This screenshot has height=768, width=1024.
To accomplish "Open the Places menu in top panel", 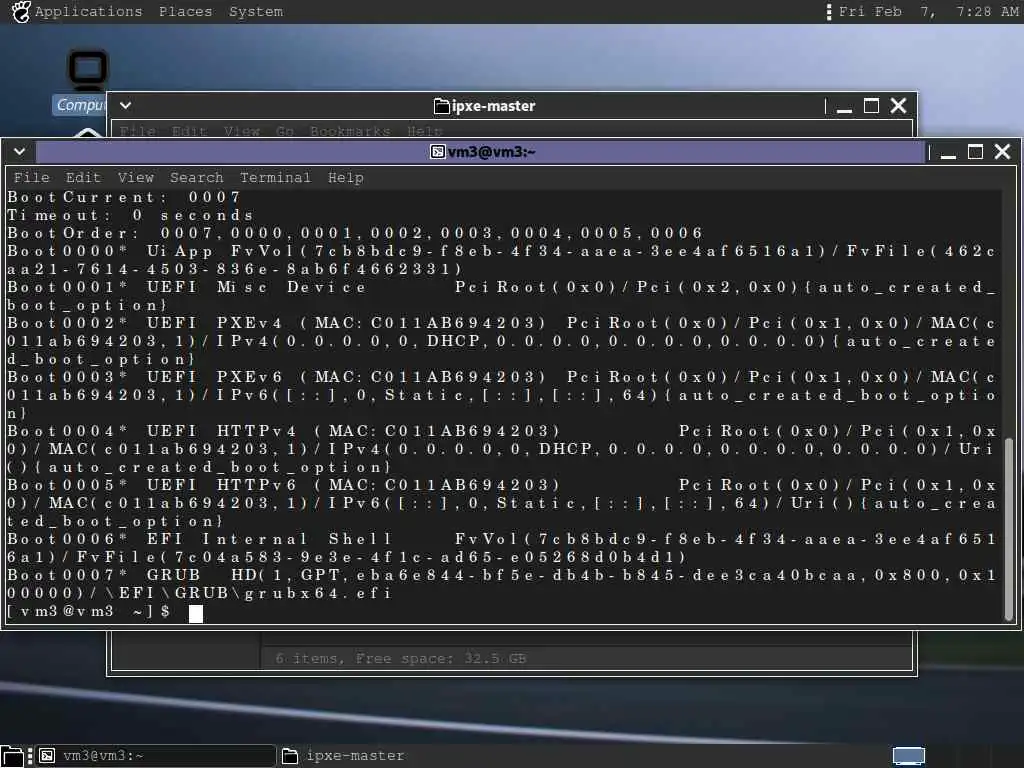I will 185,12.
